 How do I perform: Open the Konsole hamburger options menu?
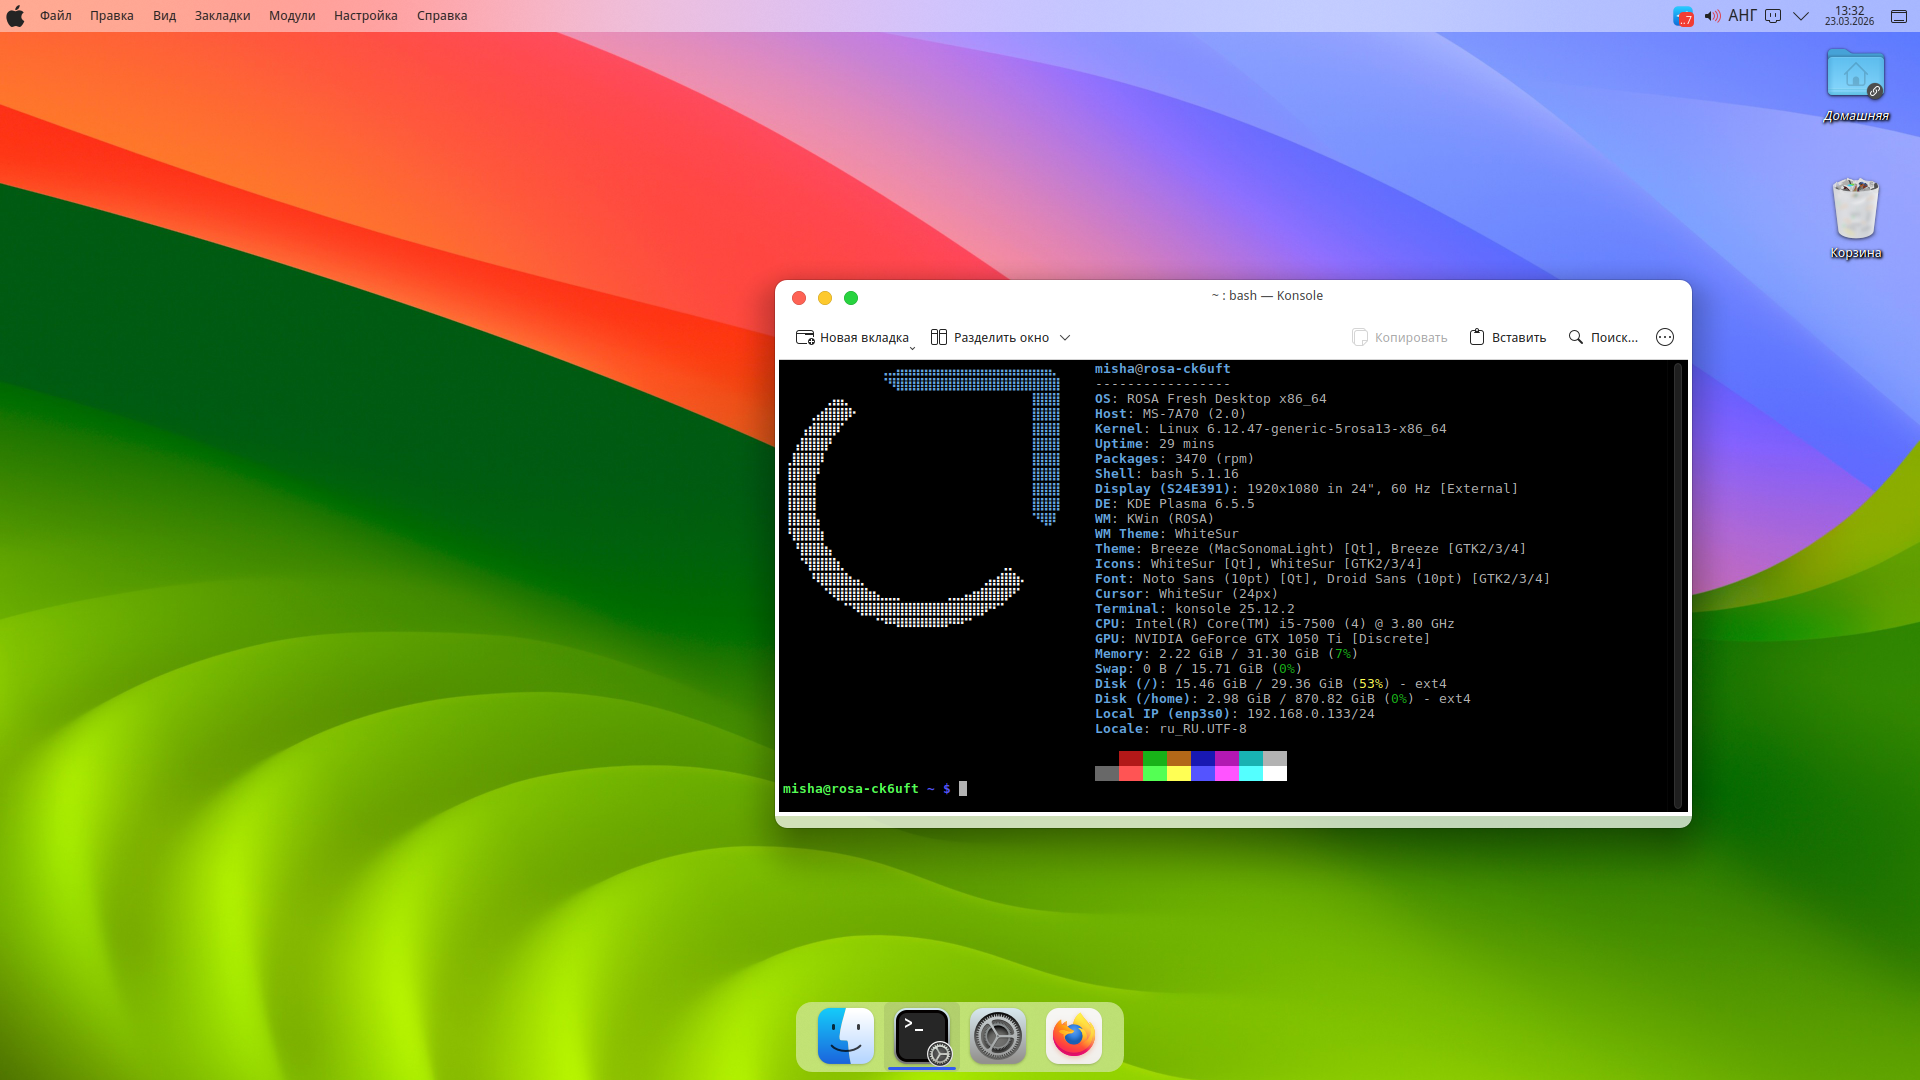[1664, 337]
